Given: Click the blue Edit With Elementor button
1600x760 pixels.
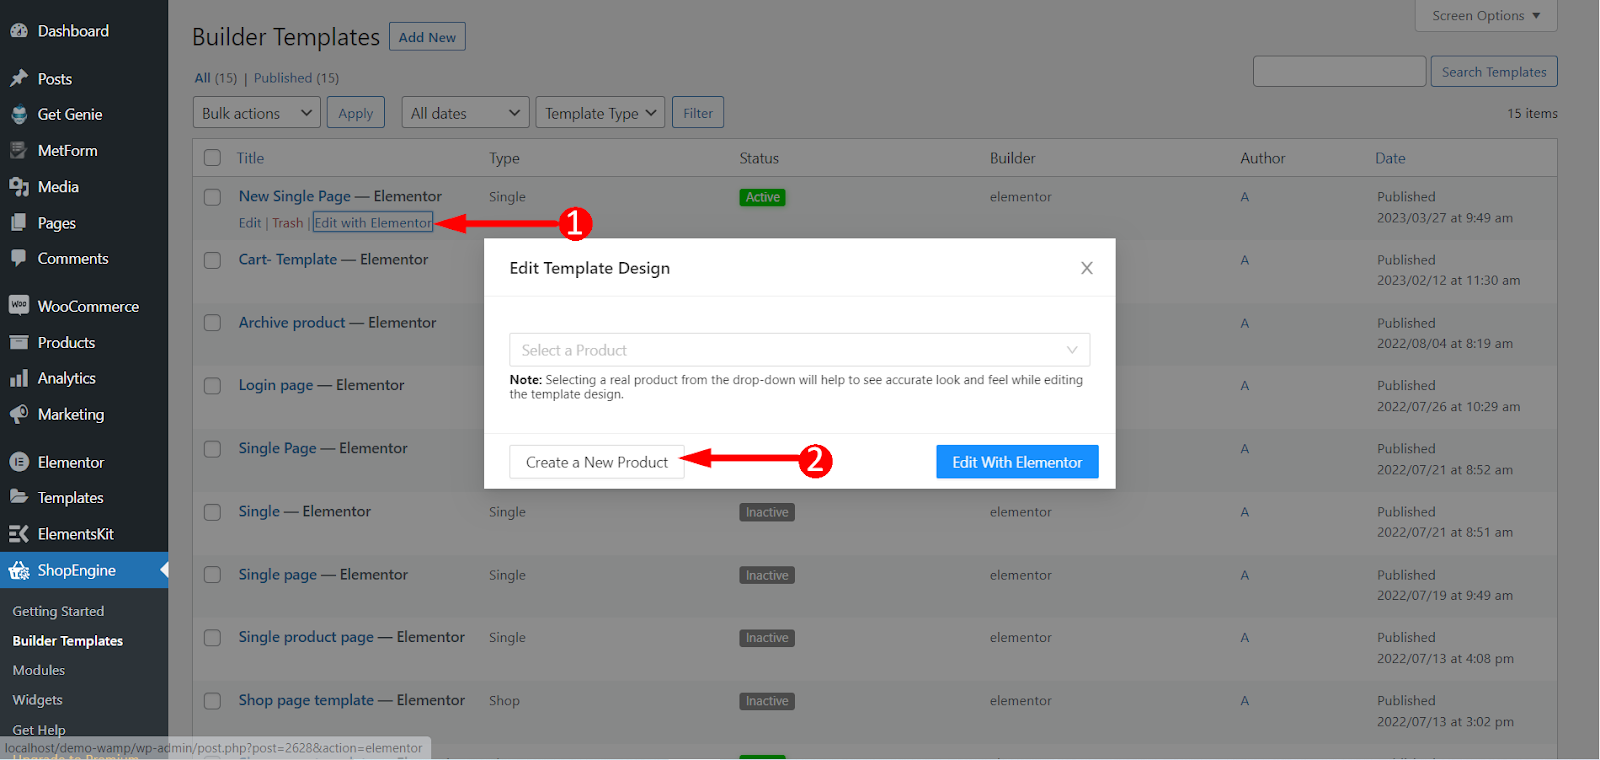Looking at the screenshot, I should 1017,462.
